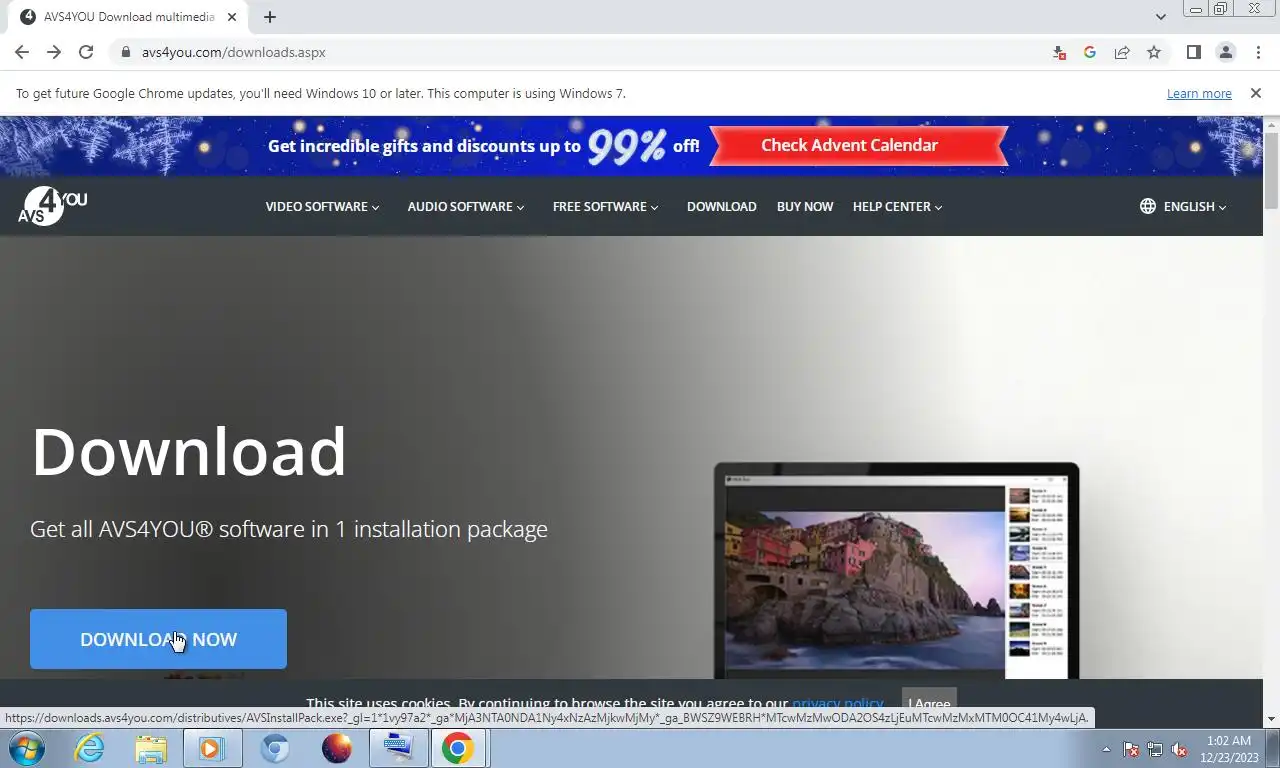Open the Chrome side panel icon
1280x768 pixels.
click(x=1193, y=52)
